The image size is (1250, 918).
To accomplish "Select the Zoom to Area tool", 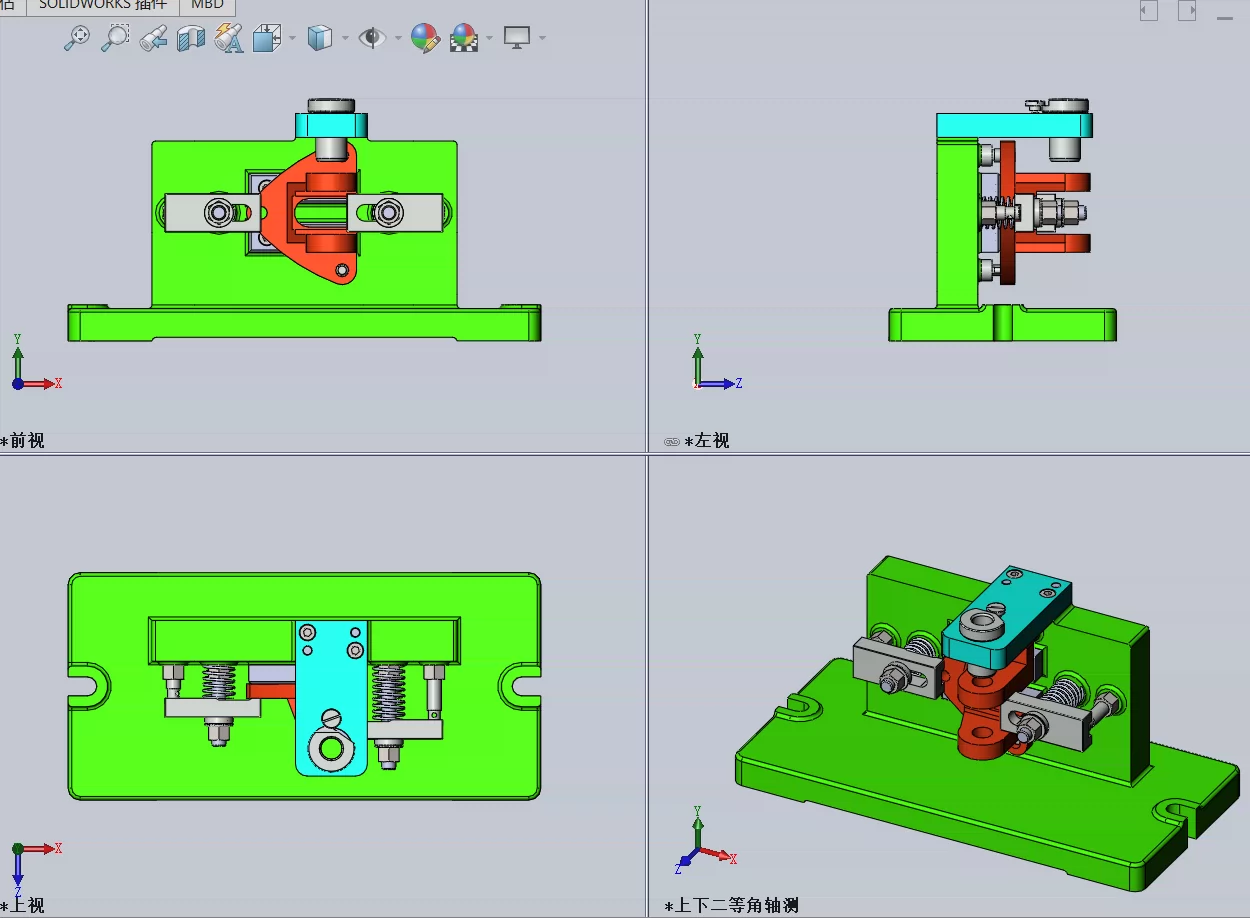I will pos(115,38).
